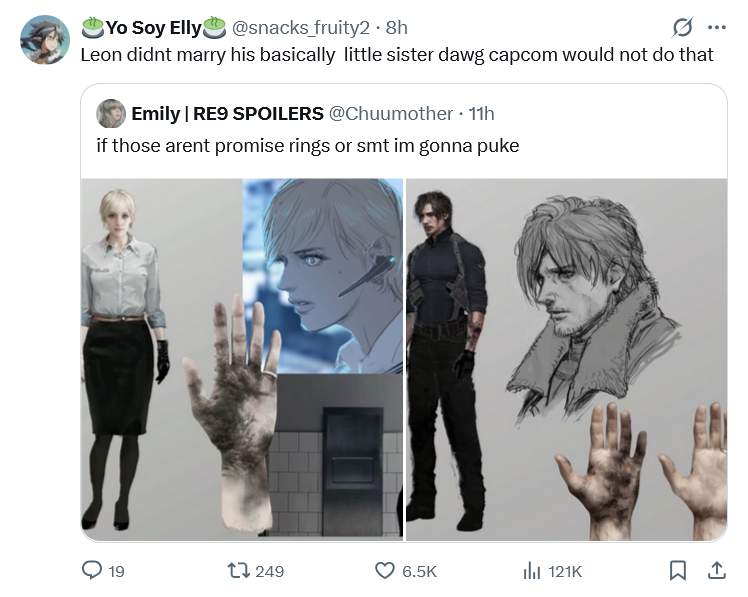
Task: Open the share tweet icon
Action: point(716,570)
